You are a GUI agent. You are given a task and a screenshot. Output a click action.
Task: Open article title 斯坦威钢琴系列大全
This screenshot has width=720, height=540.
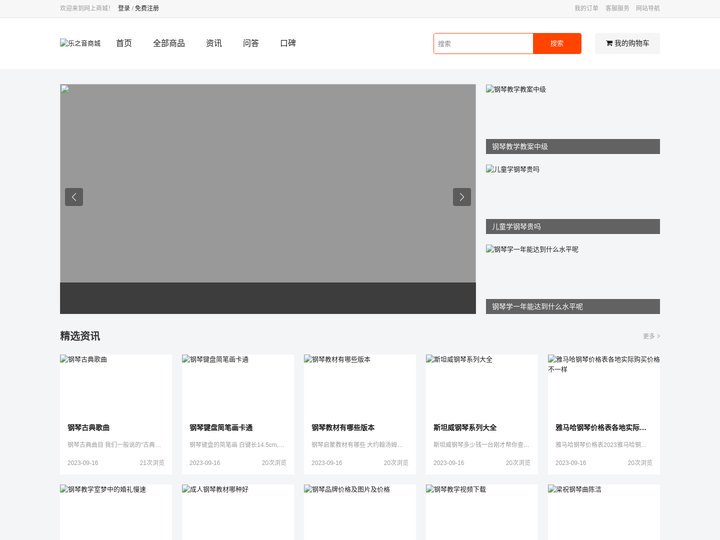465,428
